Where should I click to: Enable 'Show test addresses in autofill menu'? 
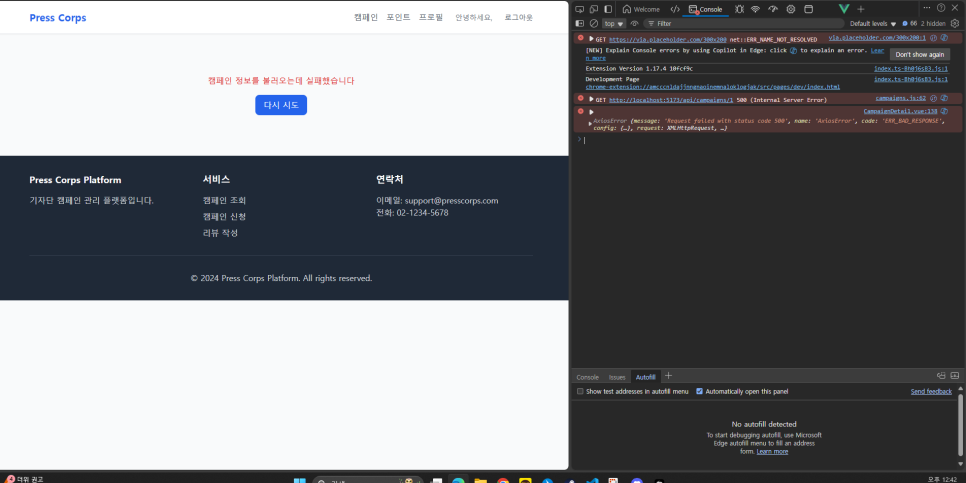[580, 391]
